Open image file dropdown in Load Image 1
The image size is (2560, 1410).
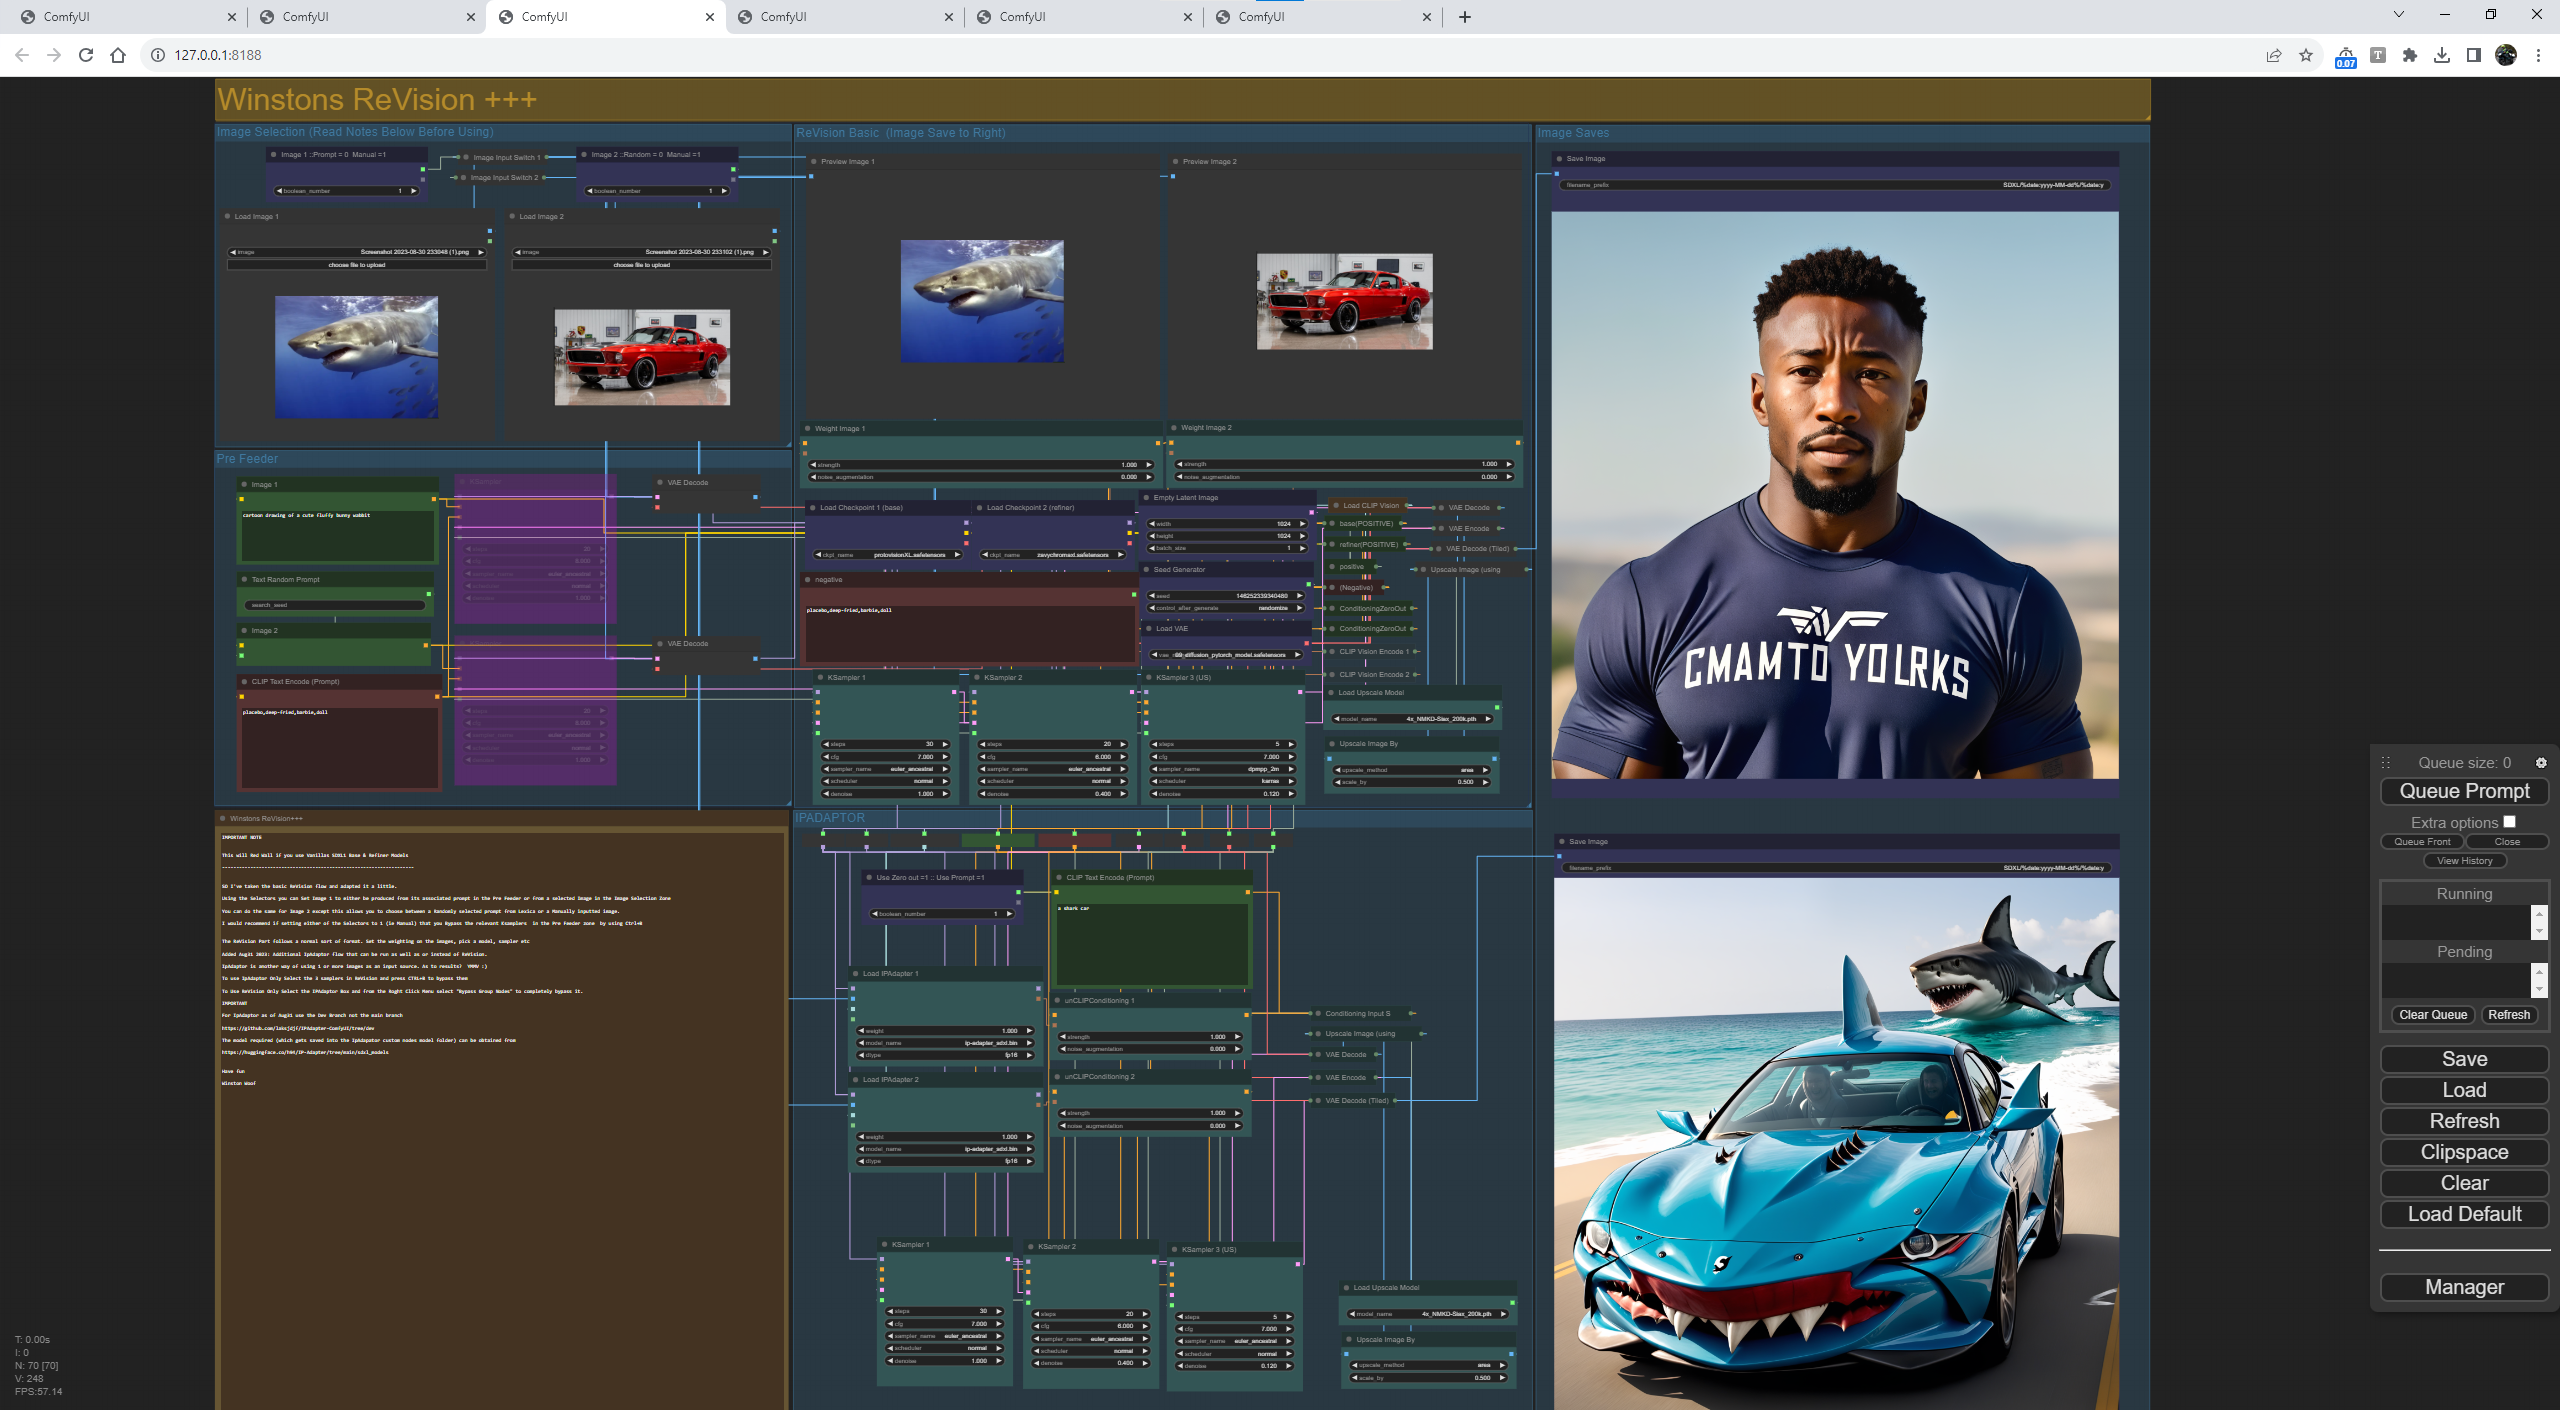coord(357,252)
